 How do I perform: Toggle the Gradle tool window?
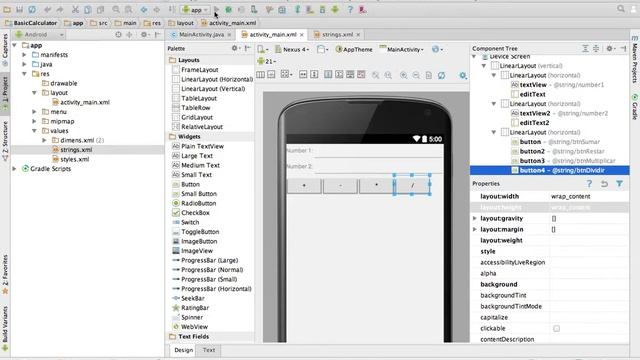(x=635, y=107)
